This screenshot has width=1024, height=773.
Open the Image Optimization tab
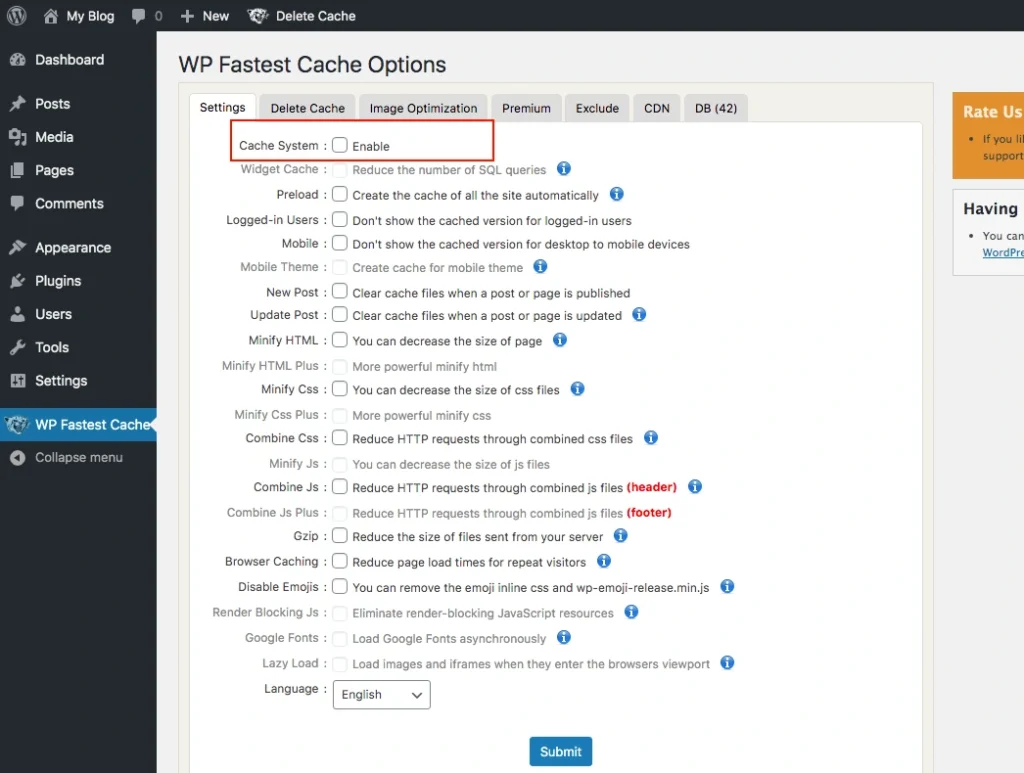[x=423, y=108]
